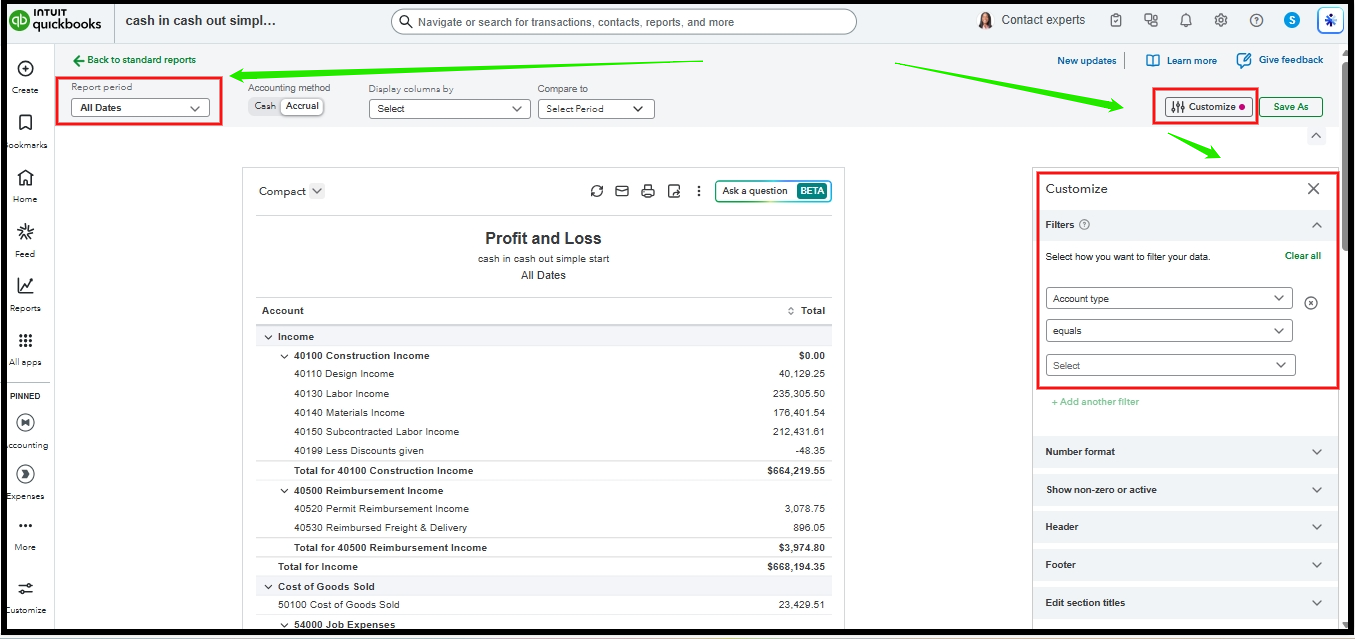1355x639 pixels.
Task: Select Cash accounting method
Action: click(x=265, y=106)
